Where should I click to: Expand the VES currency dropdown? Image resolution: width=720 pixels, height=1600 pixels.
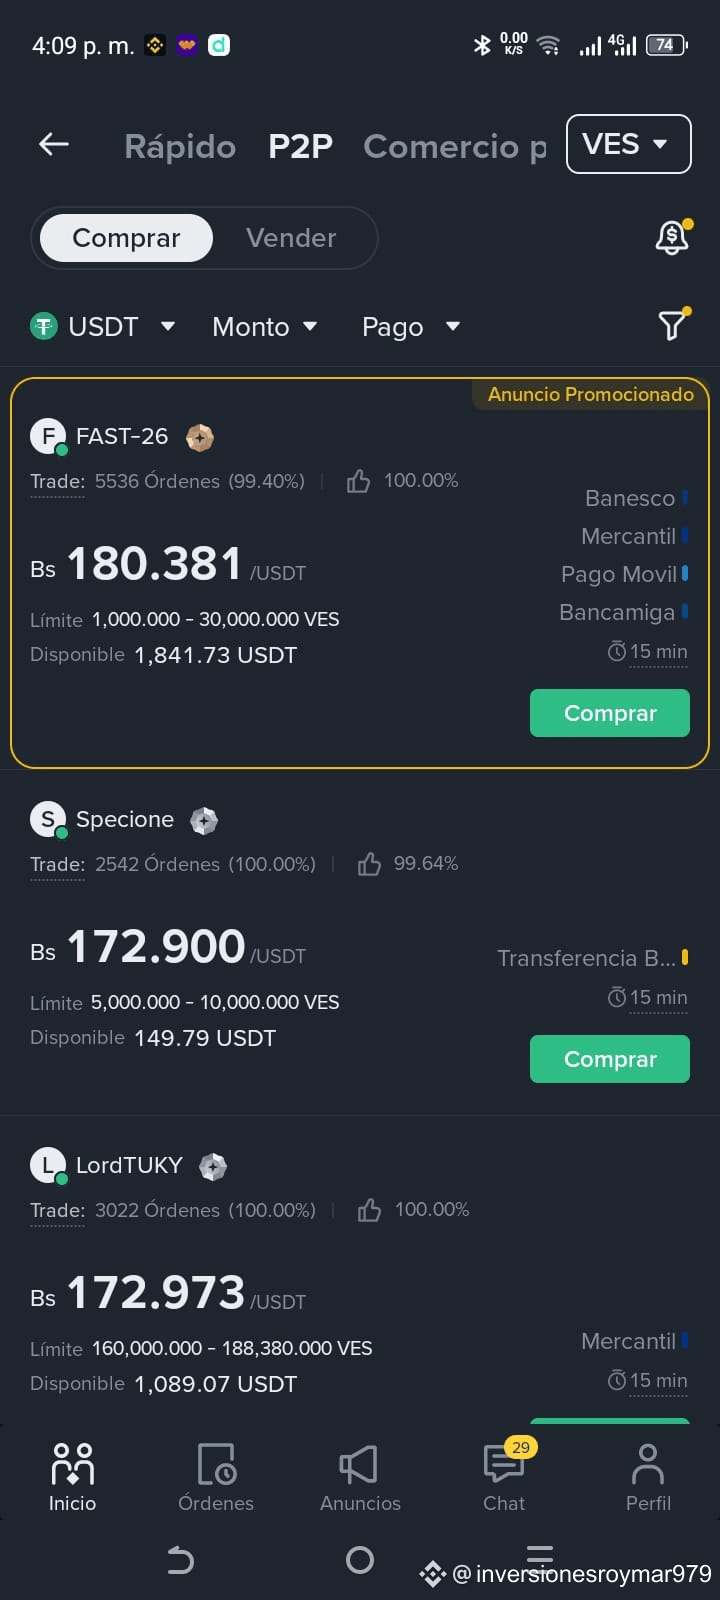629,144
